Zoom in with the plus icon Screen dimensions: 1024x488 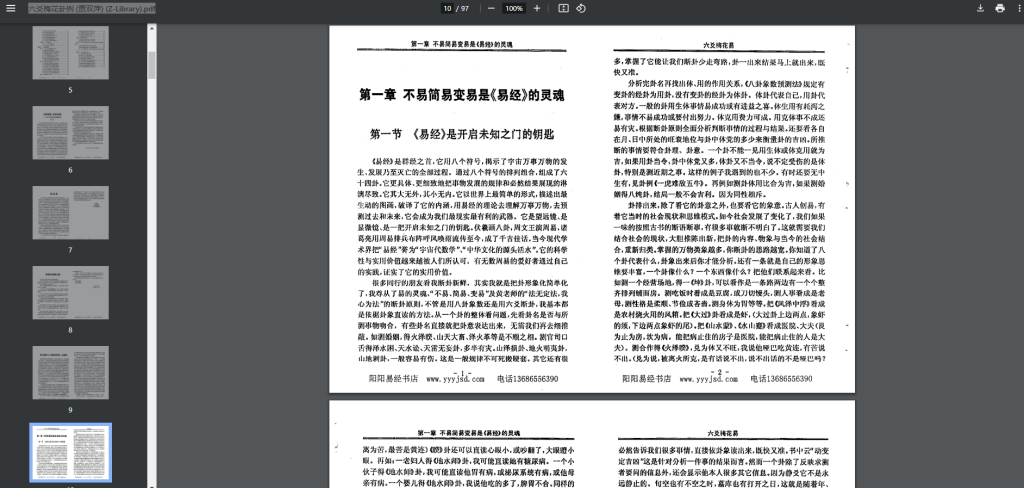[537, 8]
